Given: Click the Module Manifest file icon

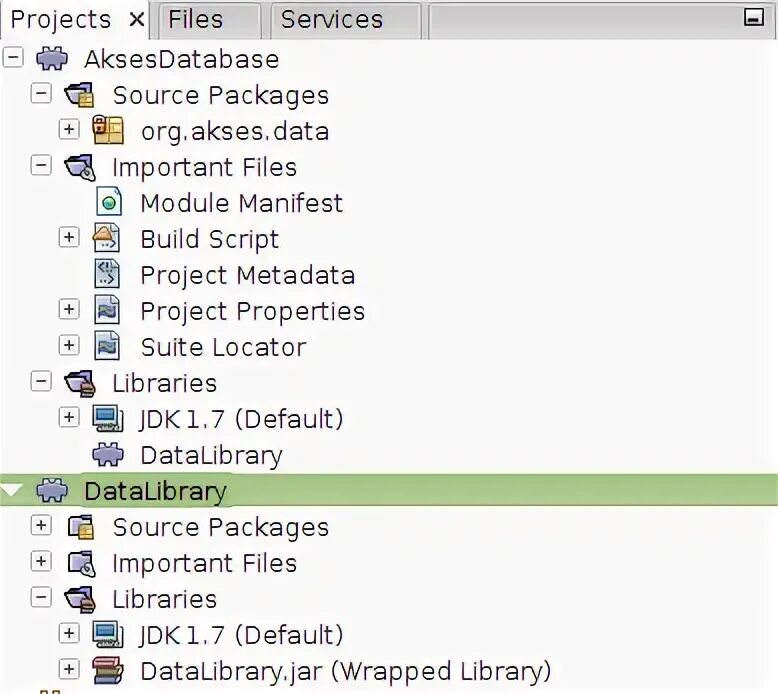Looking at the screenshot, I should (x=109, y=202).
